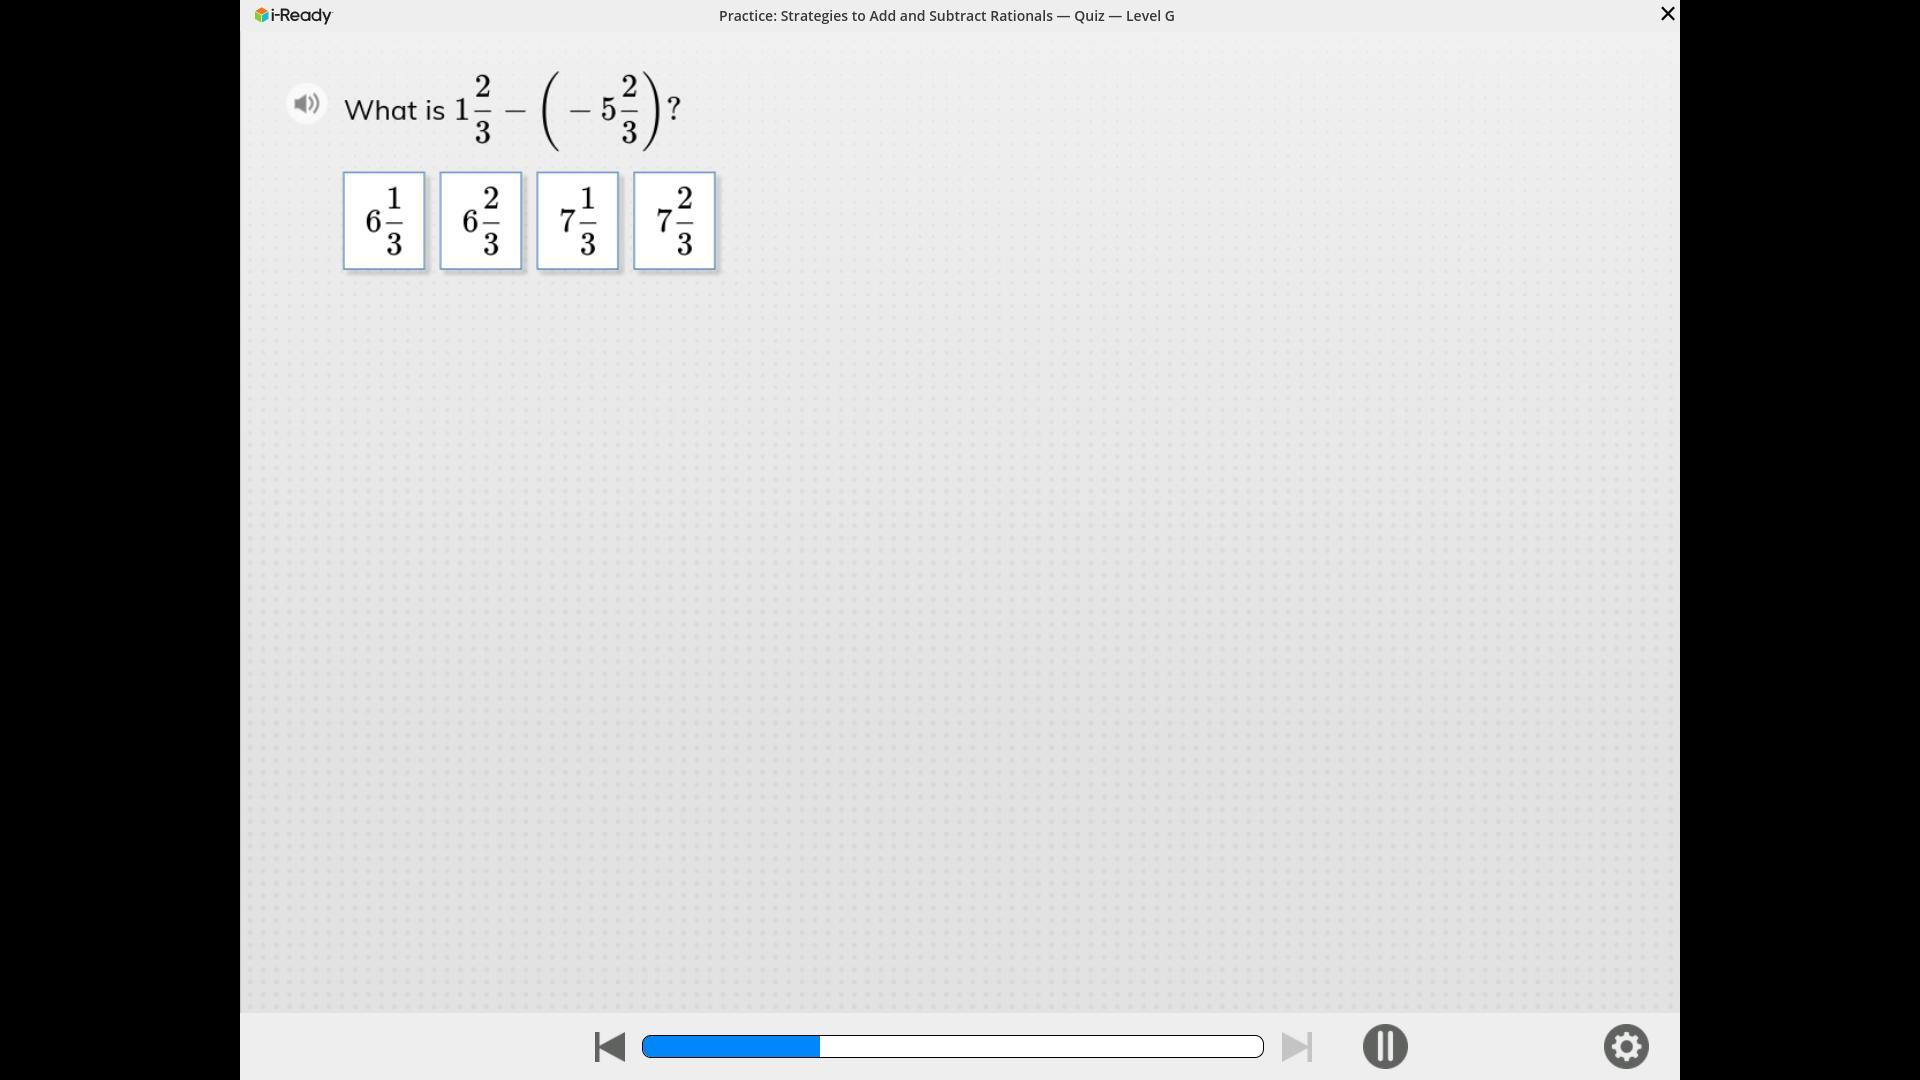The width and height of the screenshot is (1920, 1080).
Task: Open the settings gear icon
Action: (1625, 1046)
